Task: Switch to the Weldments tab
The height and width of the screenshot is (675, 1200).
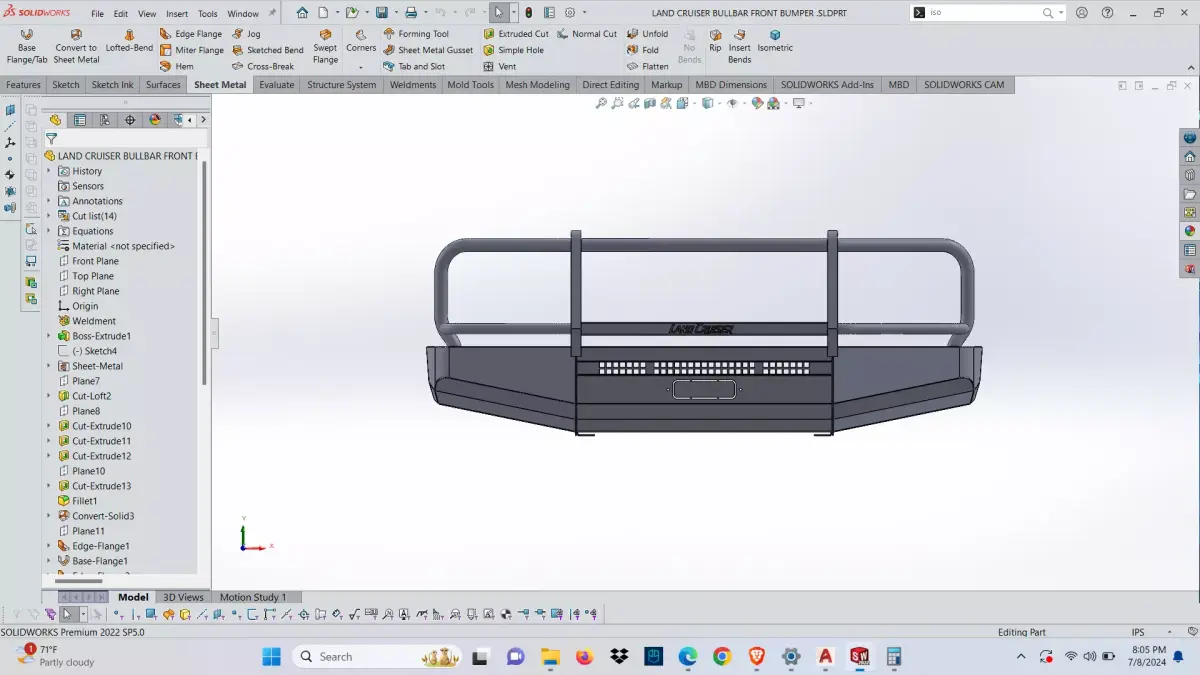Action: [413, 85]
